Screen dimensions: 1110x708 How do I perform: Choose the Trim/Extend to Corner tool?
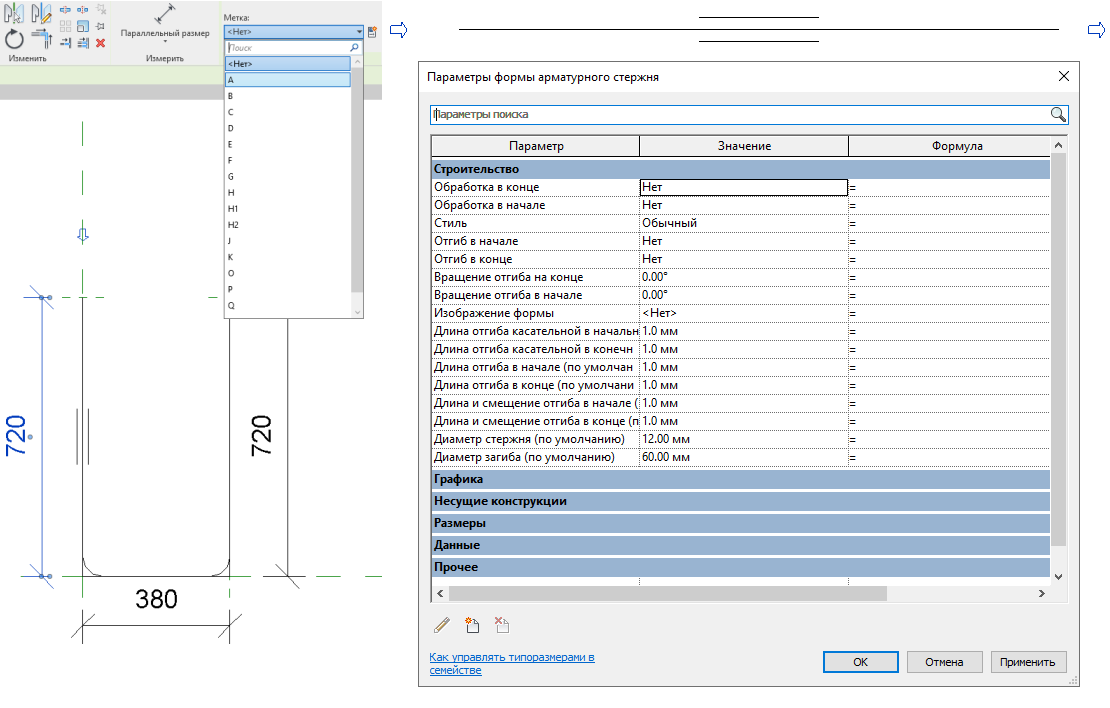pos(41,38)
